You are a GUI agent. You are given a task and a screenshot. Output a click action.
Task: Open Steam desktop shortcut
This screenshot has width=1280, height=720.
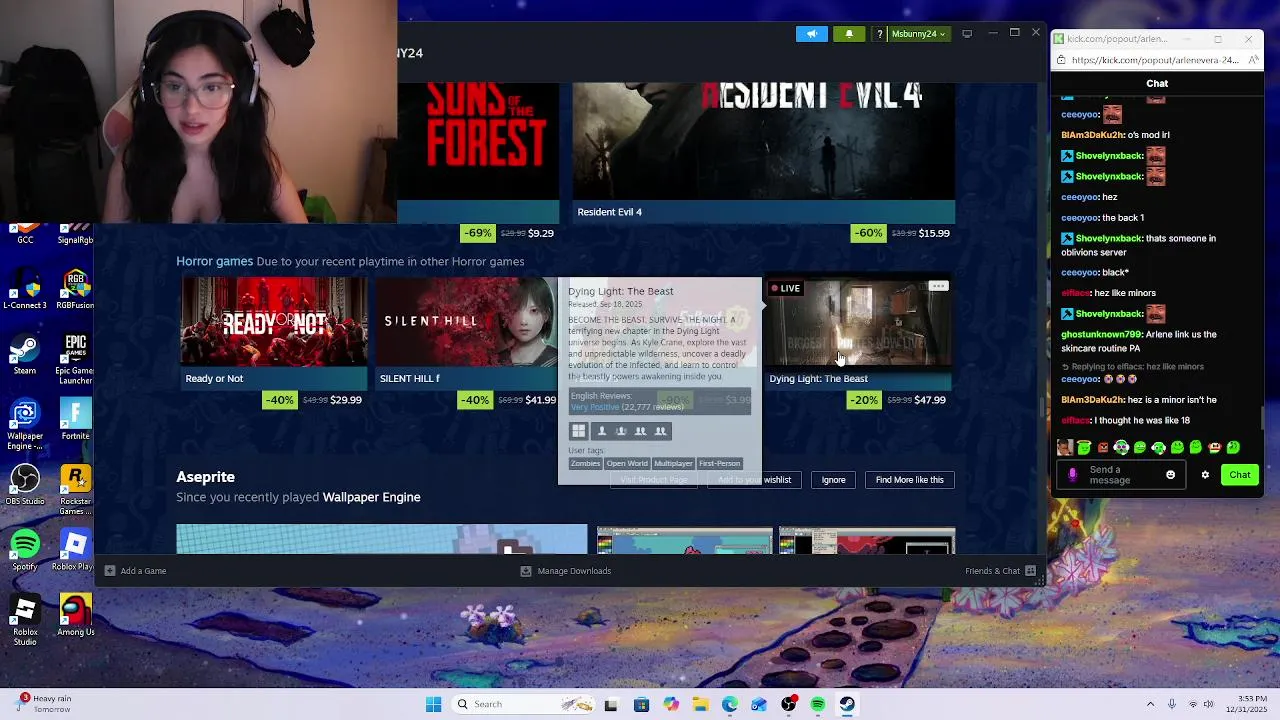pyautogui.click(x=25, y=356)
